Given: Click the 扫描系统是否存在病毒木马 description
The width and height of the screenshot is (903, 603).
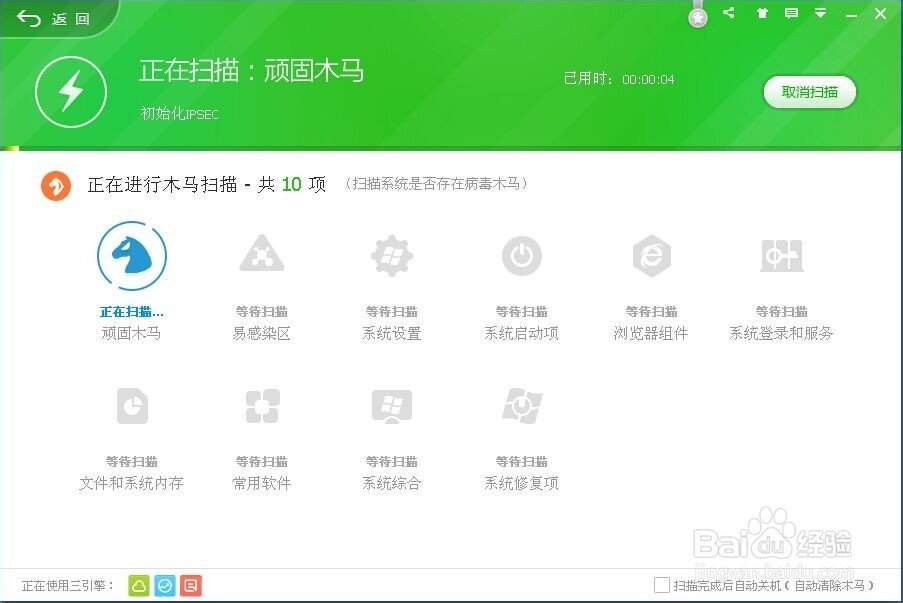Looking at the screenshot, I should click(x=436, y=184).
